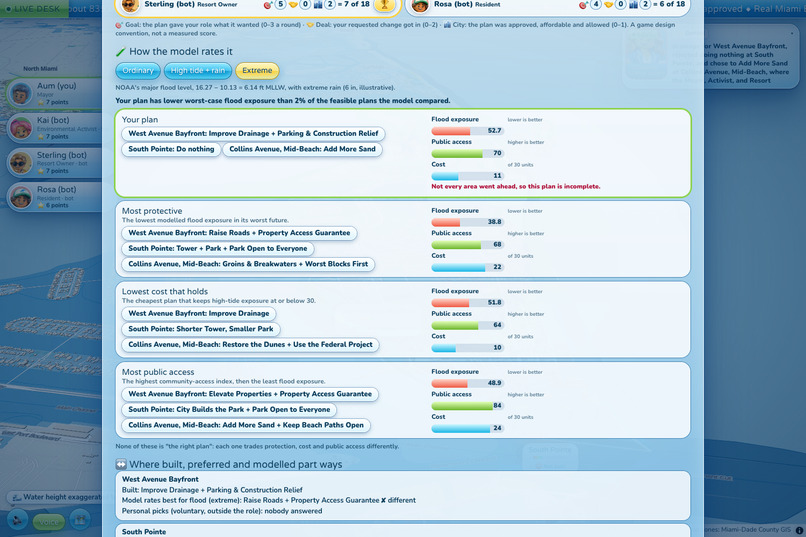This screenshot has height=537, width=806.
Task: Select the Extreme scenario tab
Action: [257, 70]
